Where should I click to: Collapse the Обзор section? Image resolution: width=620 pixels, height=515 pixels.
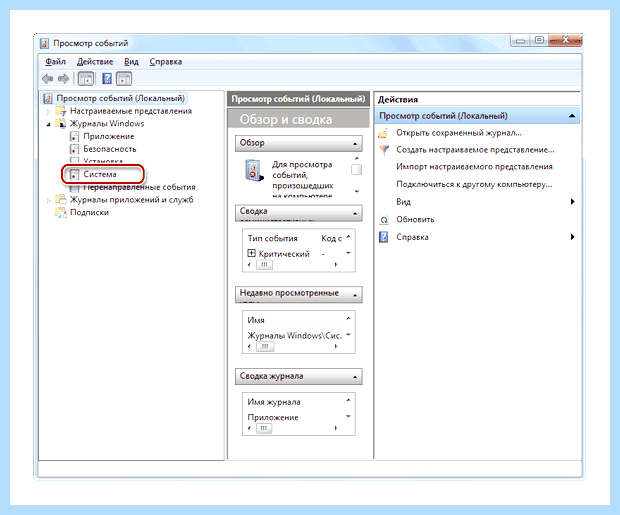point(355,144)
